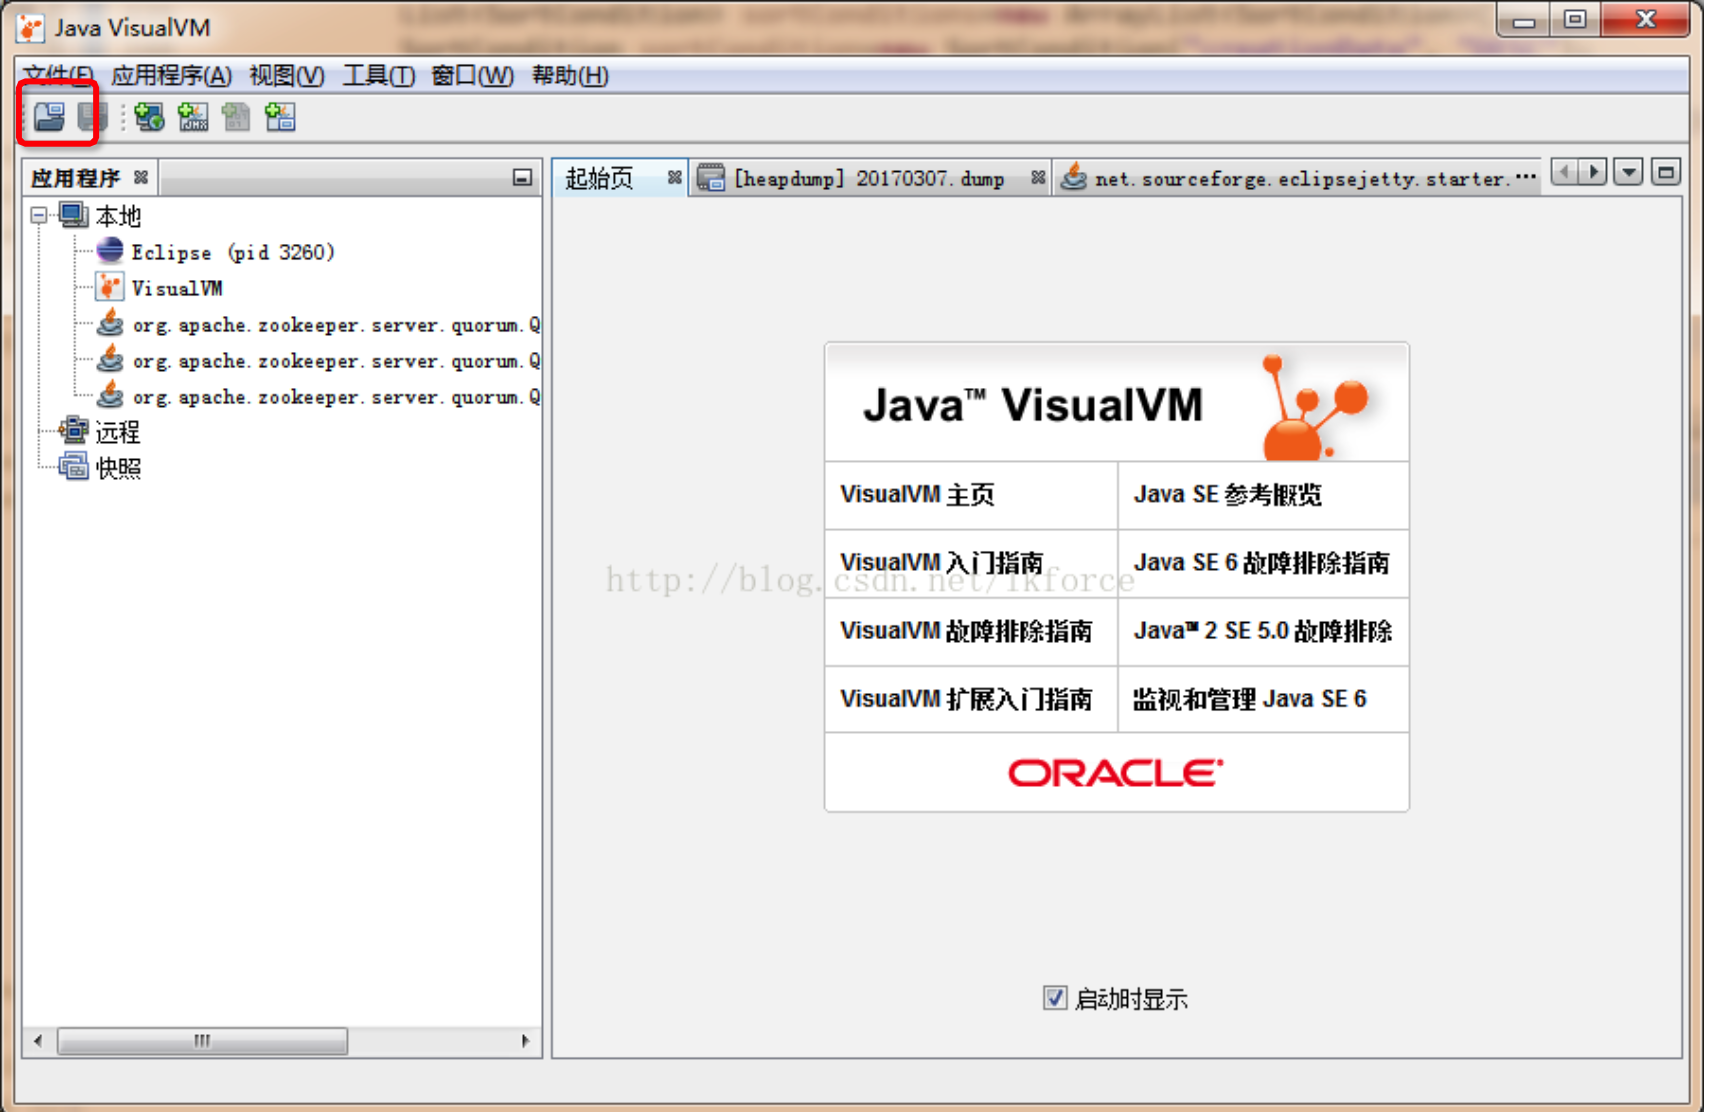
Task: Open the VisualVM 扩展入门指南 link
Action: point(966,699)
